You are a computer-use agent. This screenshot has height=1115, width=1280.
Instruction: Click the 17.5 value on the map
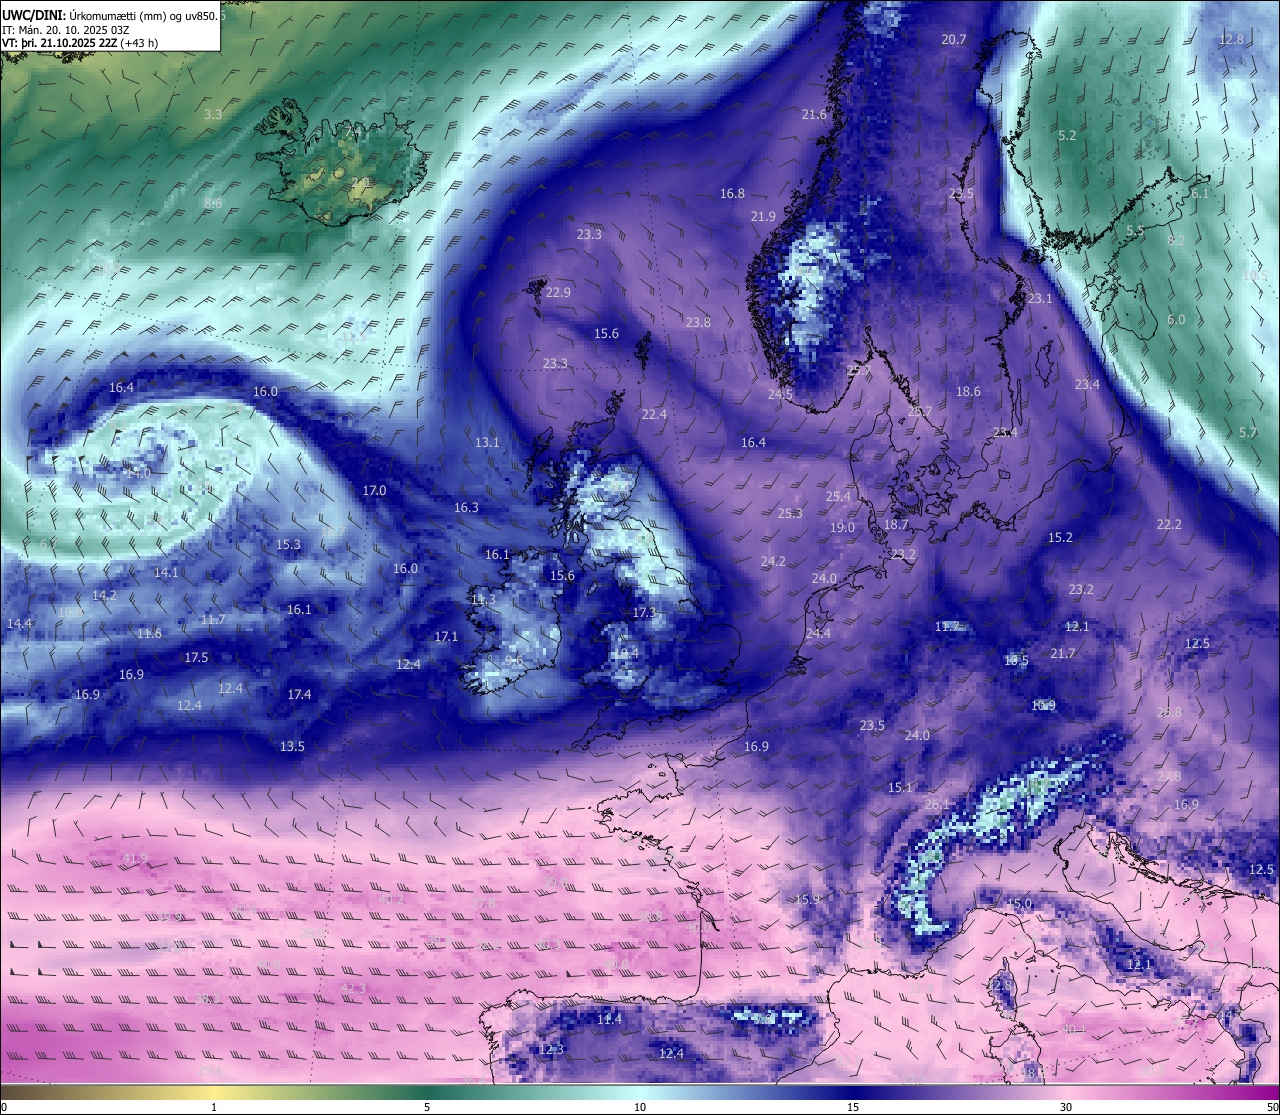pos(196,658)
